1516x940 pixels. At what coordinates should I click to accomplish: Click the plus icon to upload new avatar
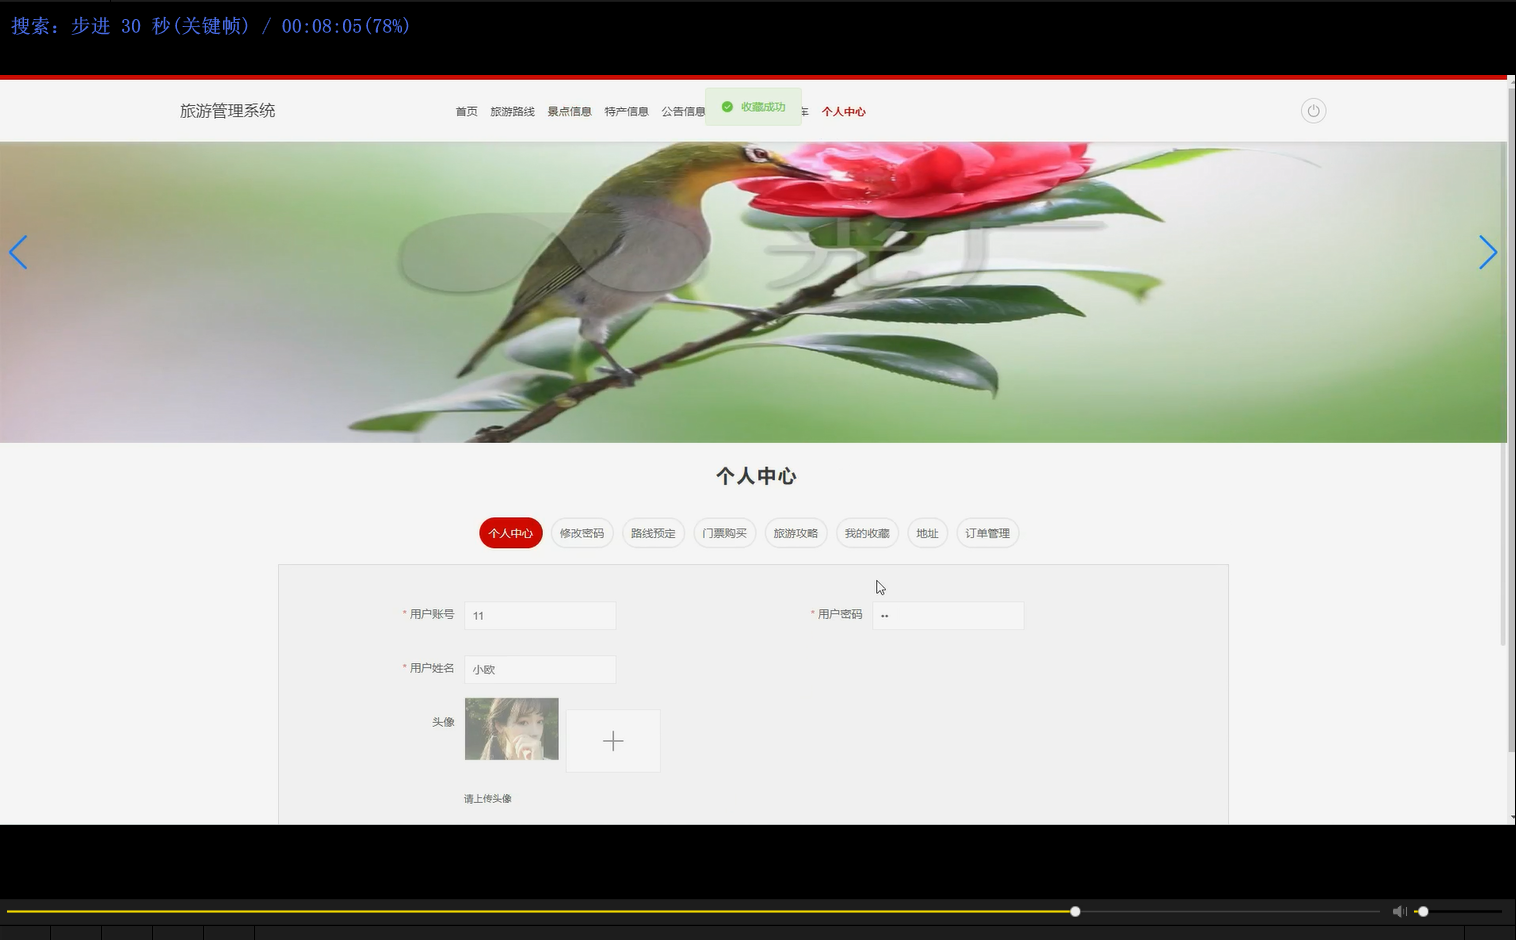click(x=612, y=740)
